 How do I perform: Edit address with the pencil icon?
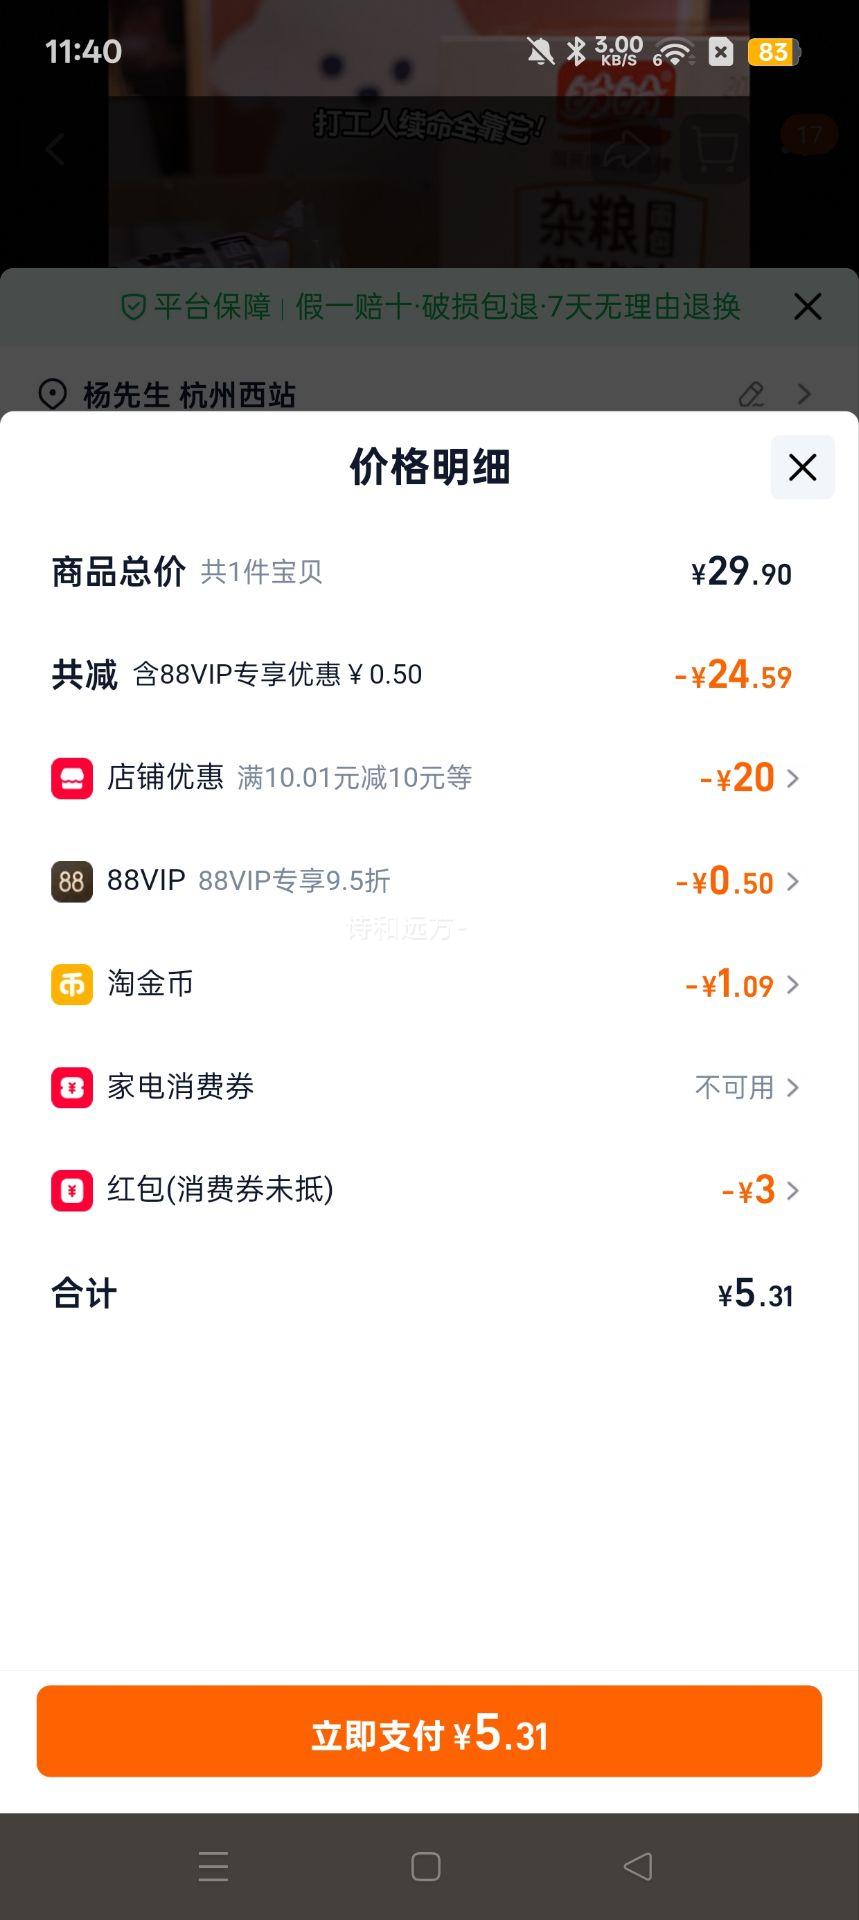751,394
